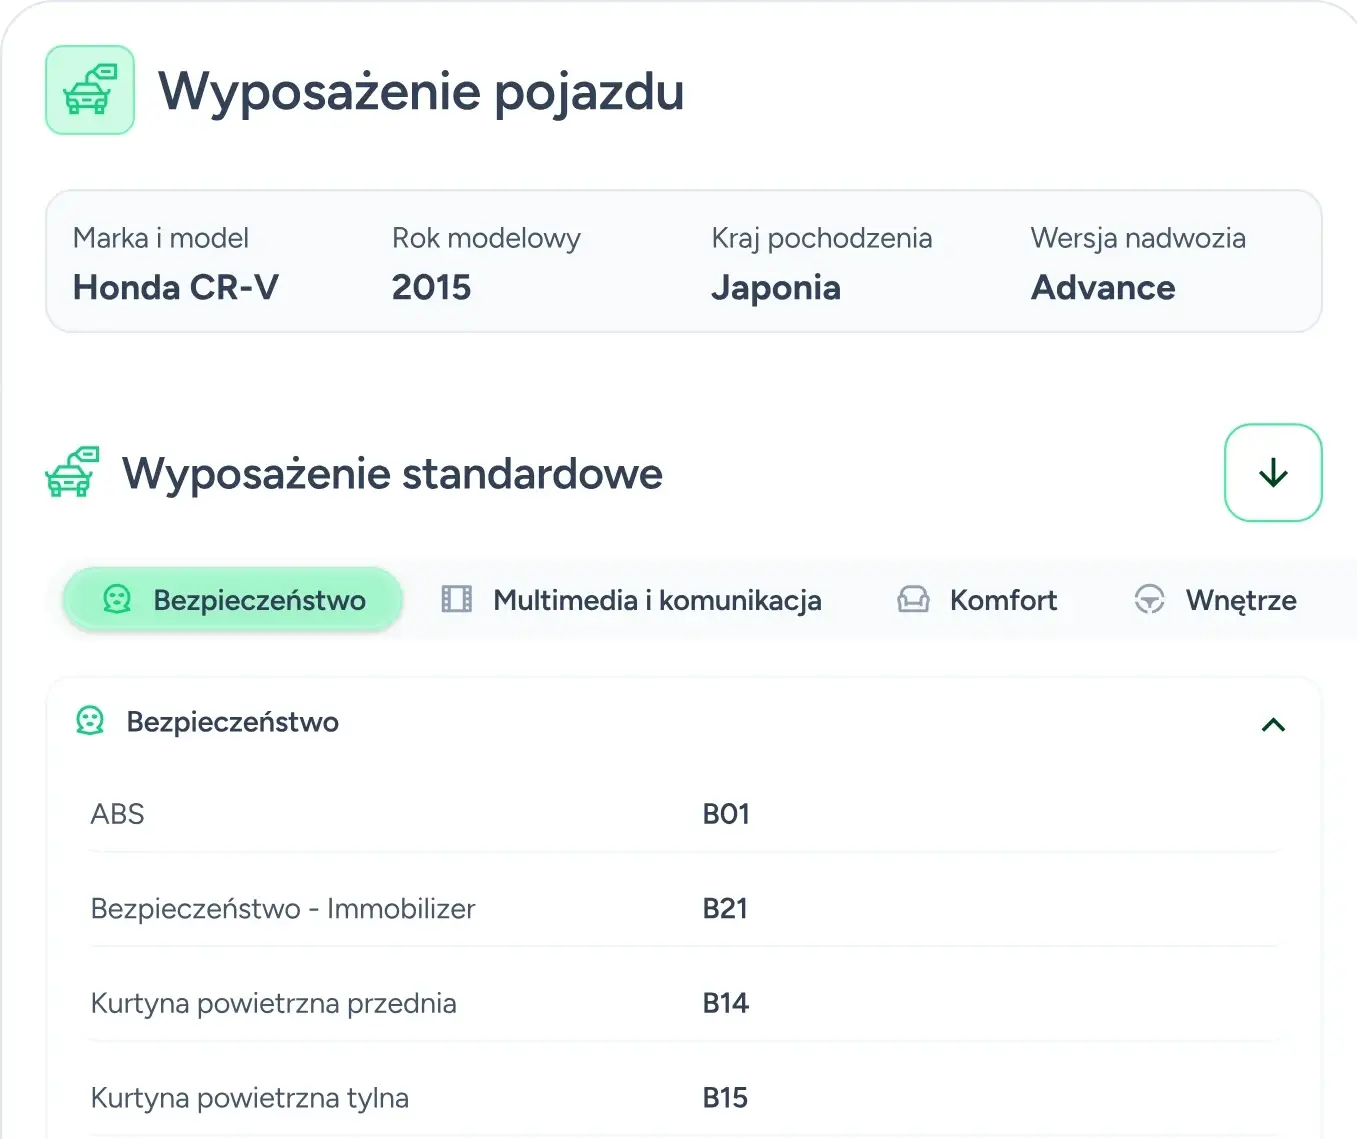This screenshot has width=1357, height=1139.
Task: Click the Wyposażenie pojazdu heading
Action: point(421,93)
